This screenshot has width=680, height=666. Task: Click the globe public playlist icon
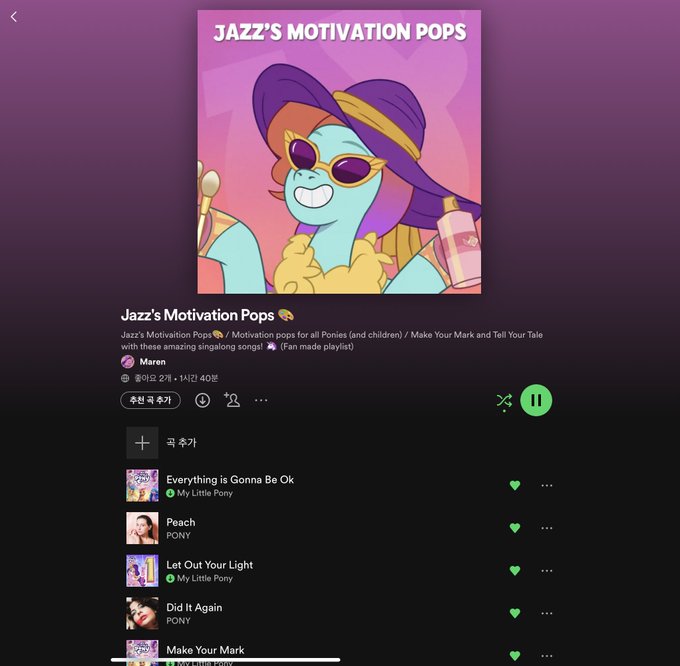[x=125, y=378]
